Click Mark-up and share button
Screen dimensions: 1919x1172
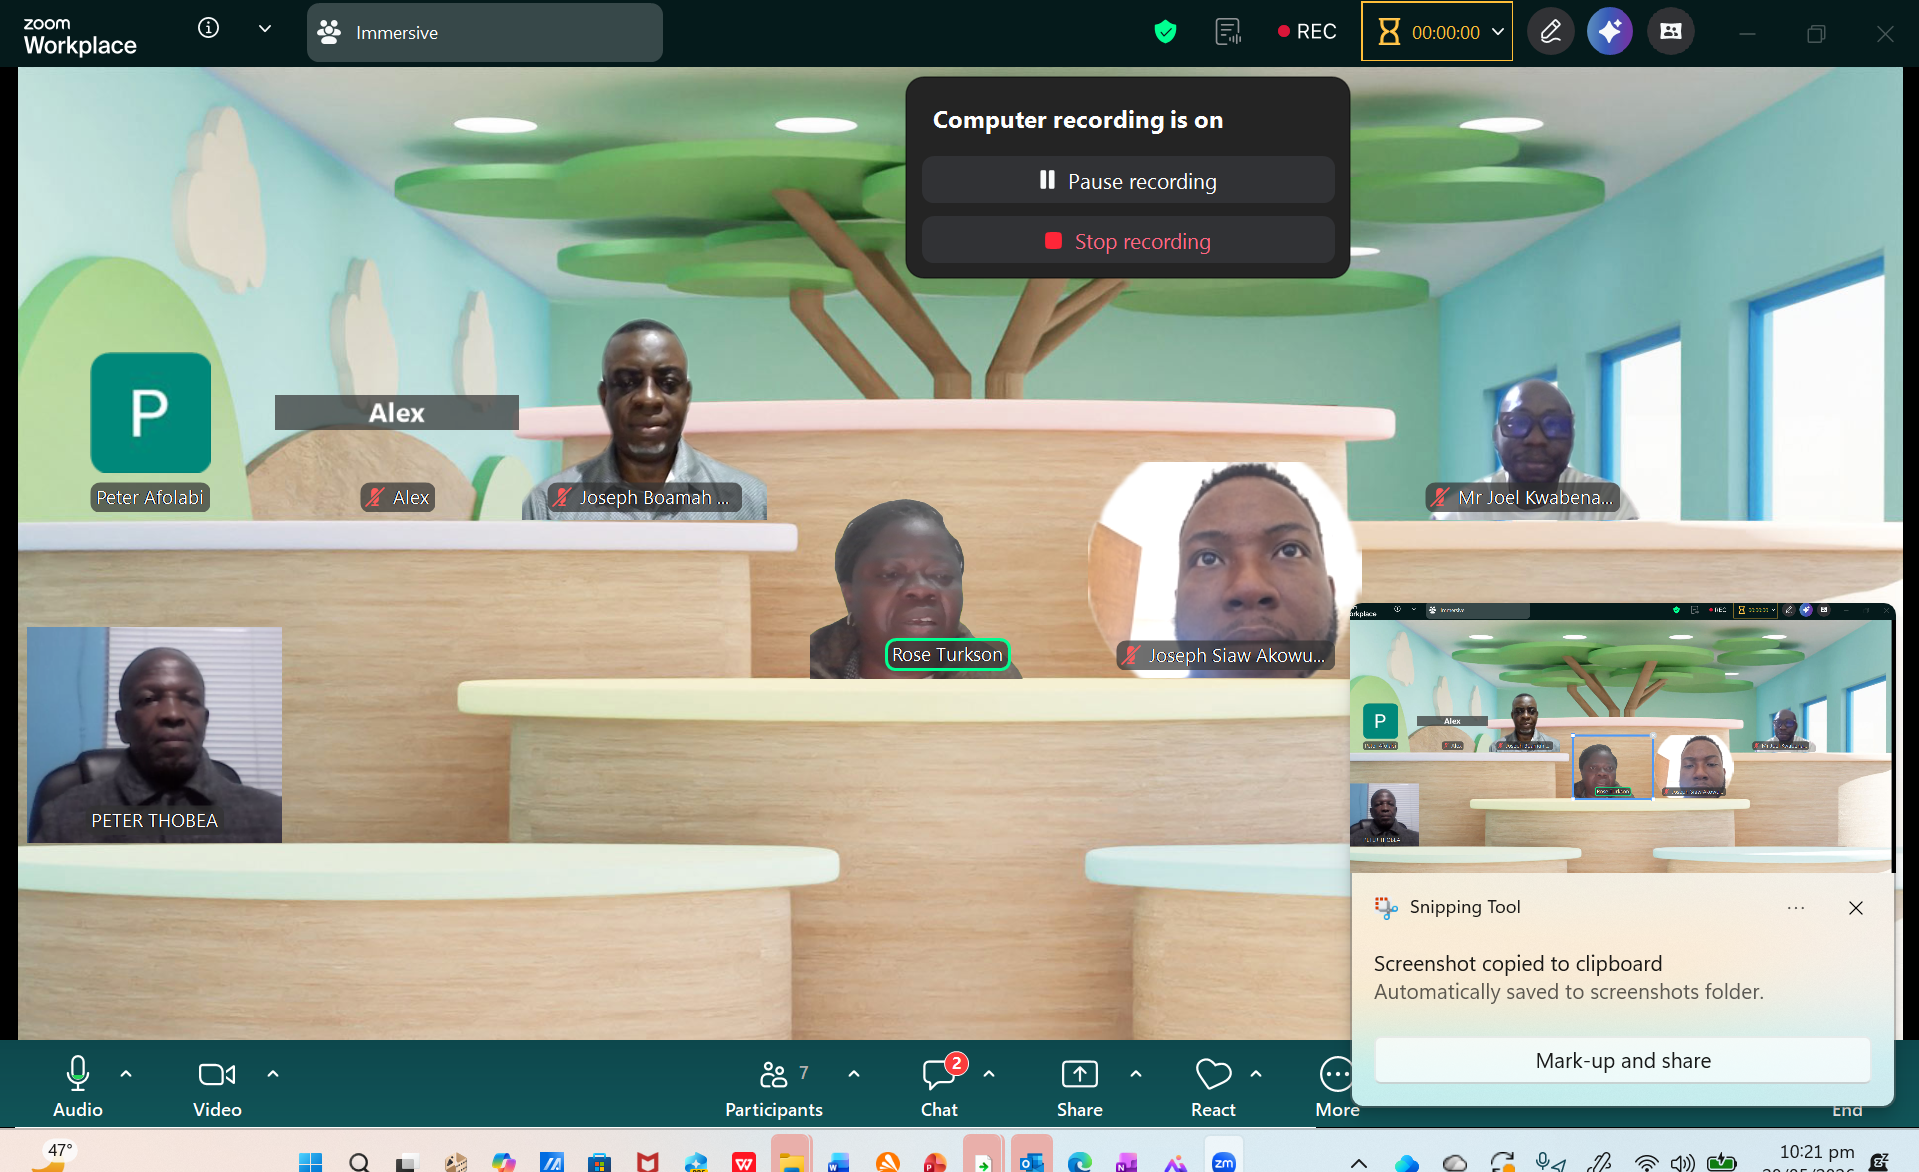tap(1623, 1060)
